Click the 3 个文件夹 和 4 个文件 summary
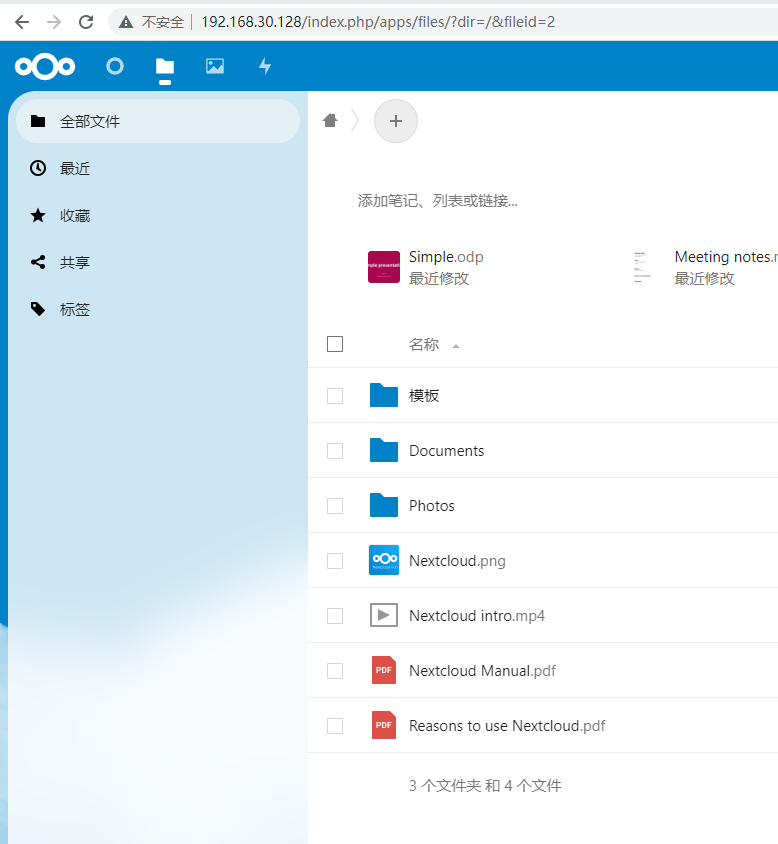778x844 pixels. (485, 785)
